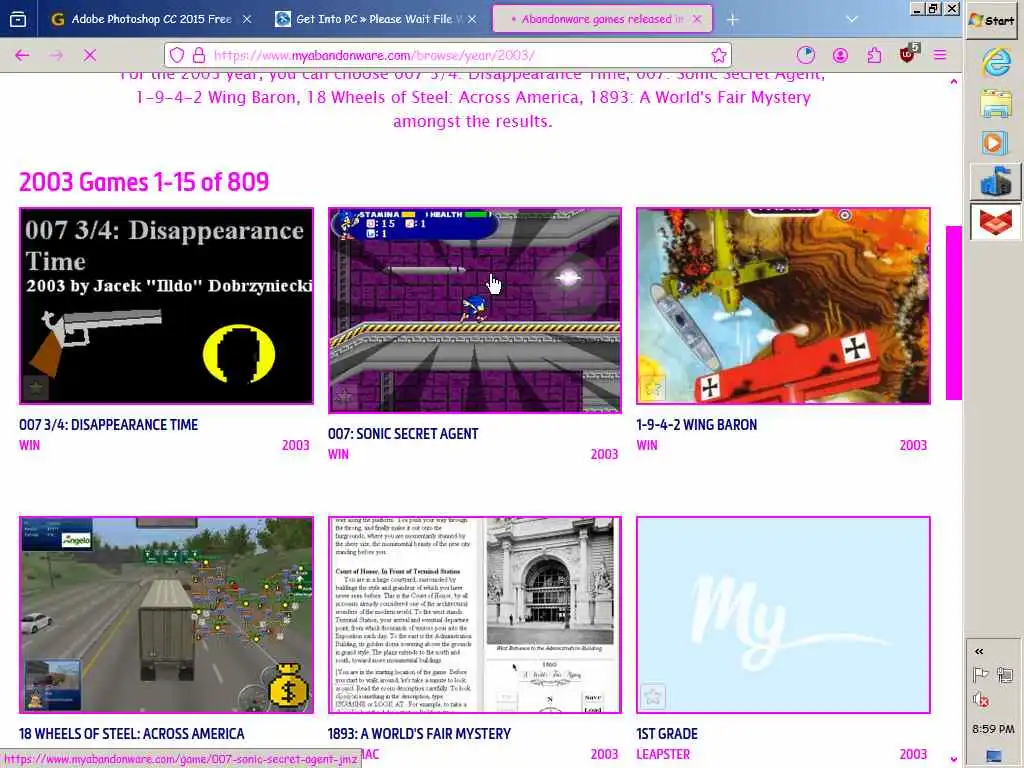This screenshot has height=768, width=1024.
Task: Click WIN platform under Disappearance Time
Action: [29, 445]
